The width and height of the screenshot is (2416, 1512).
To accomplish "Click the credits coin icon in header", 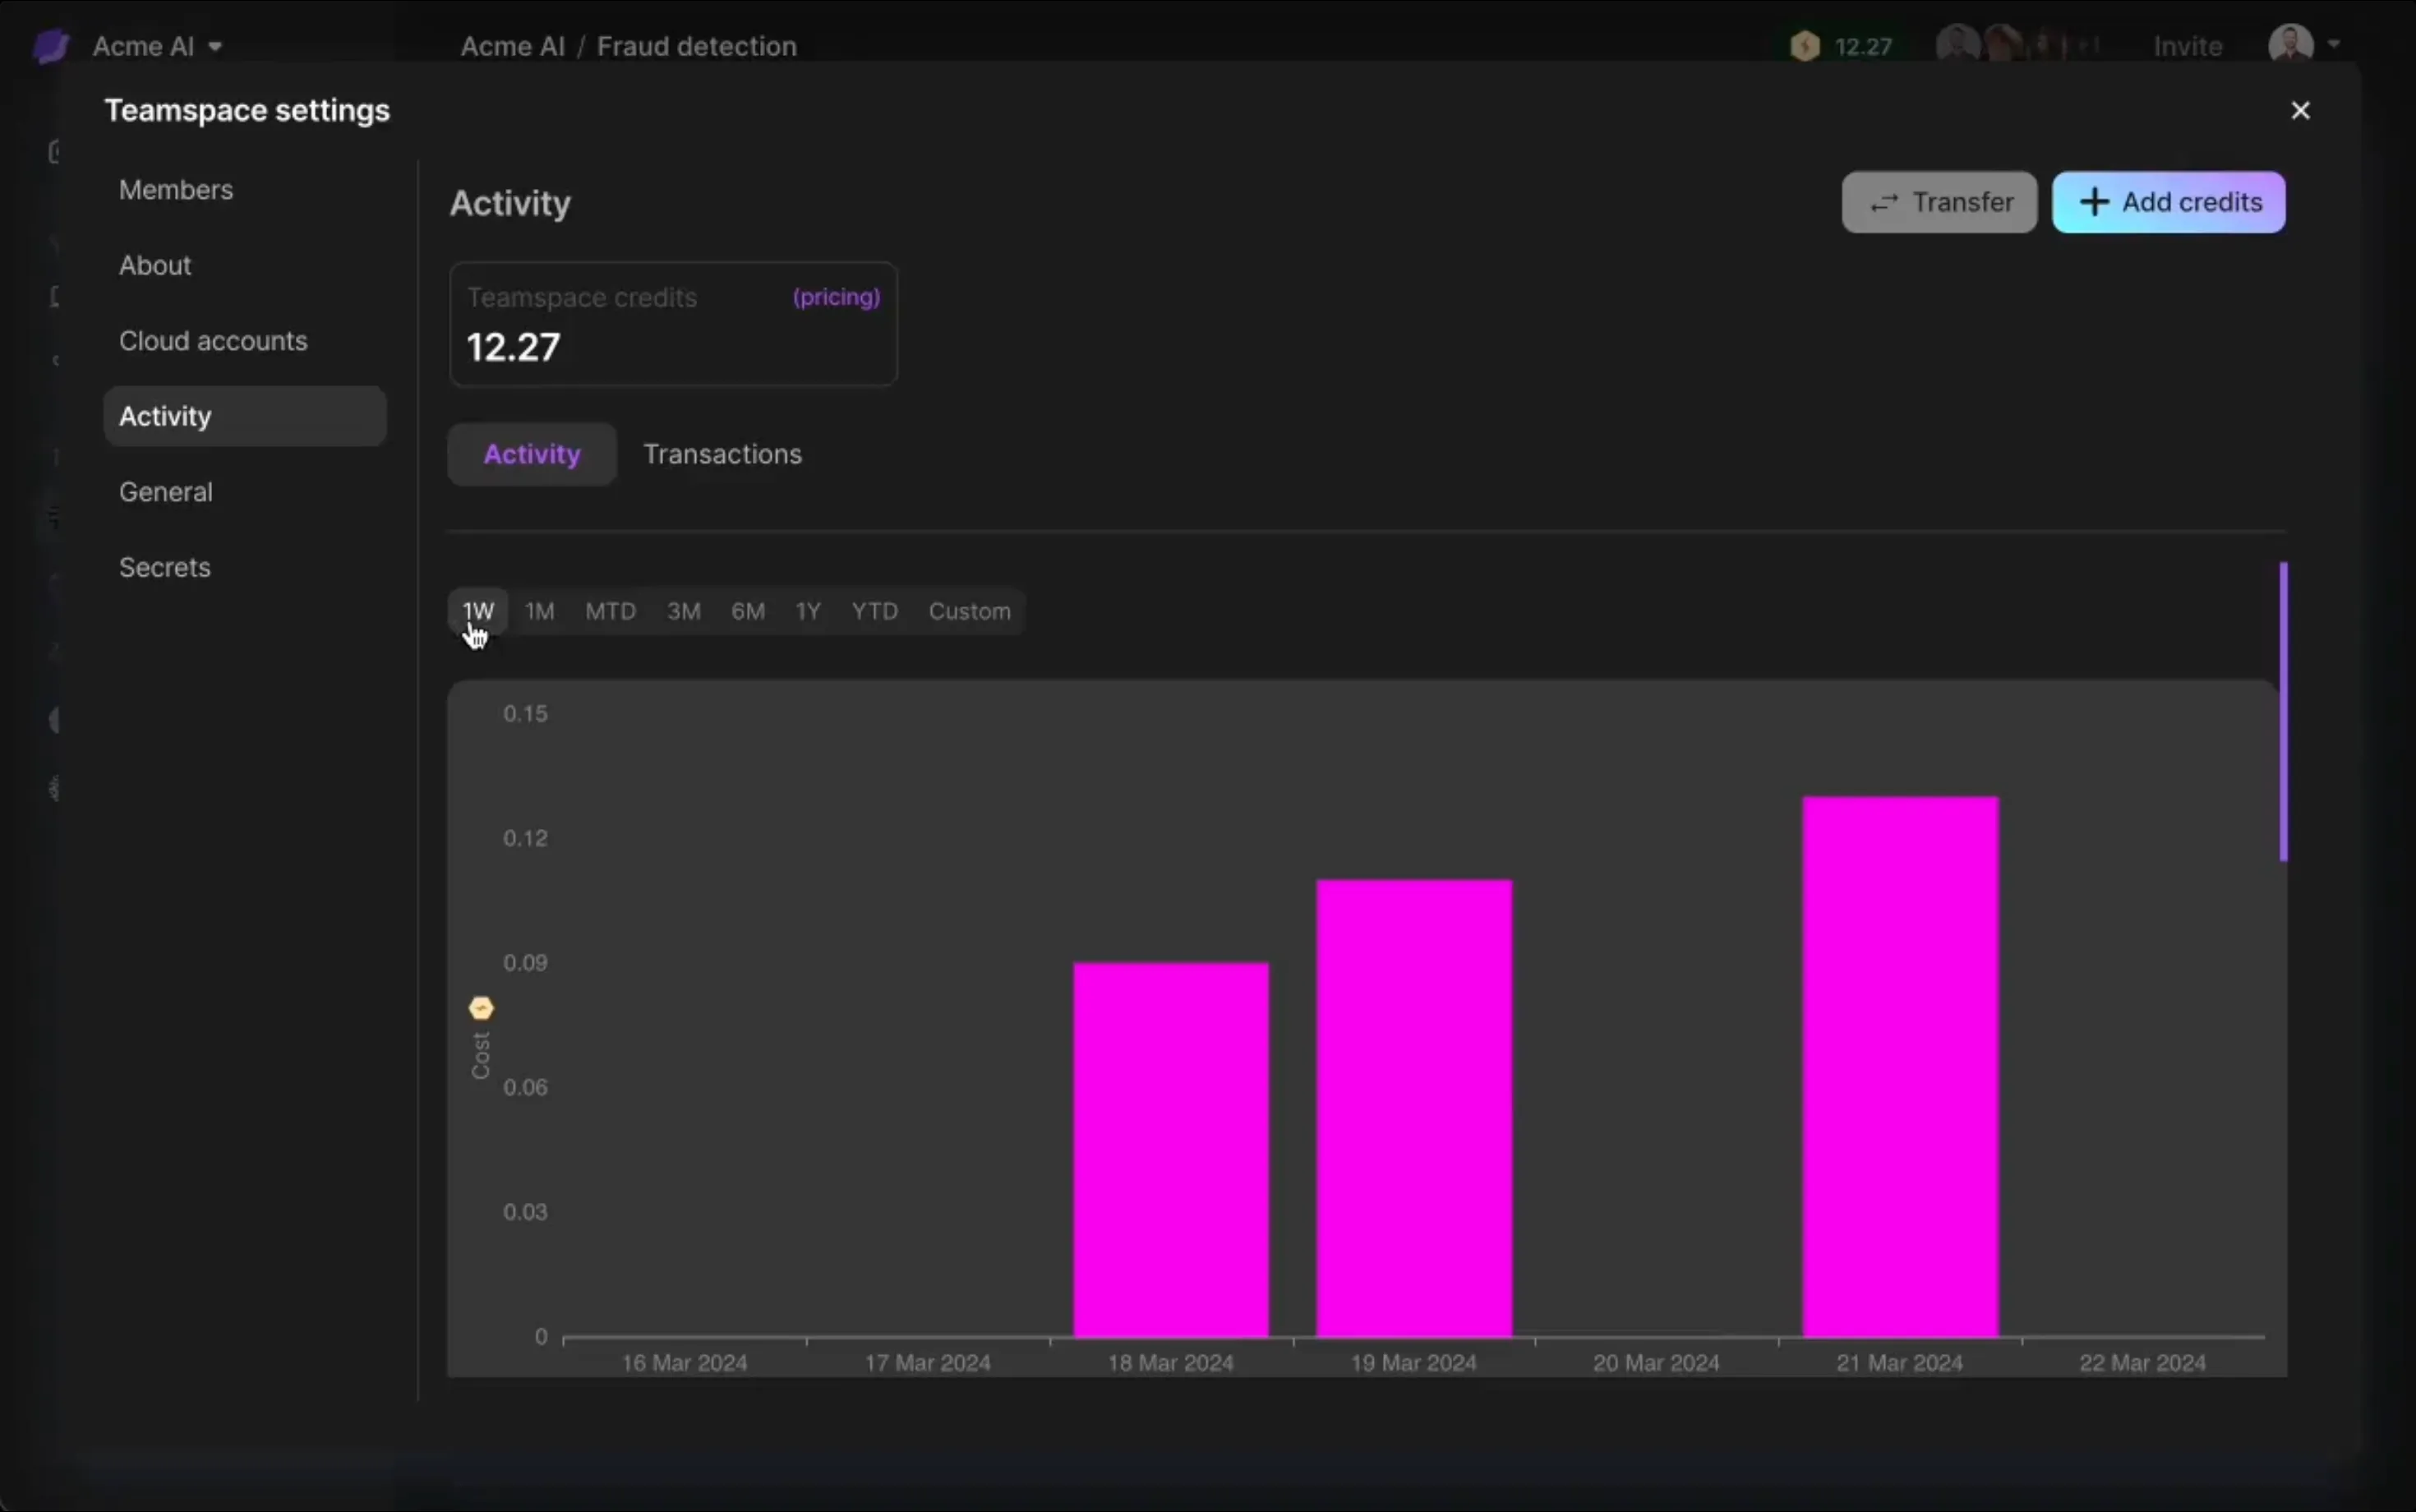I will point(1805,46).
